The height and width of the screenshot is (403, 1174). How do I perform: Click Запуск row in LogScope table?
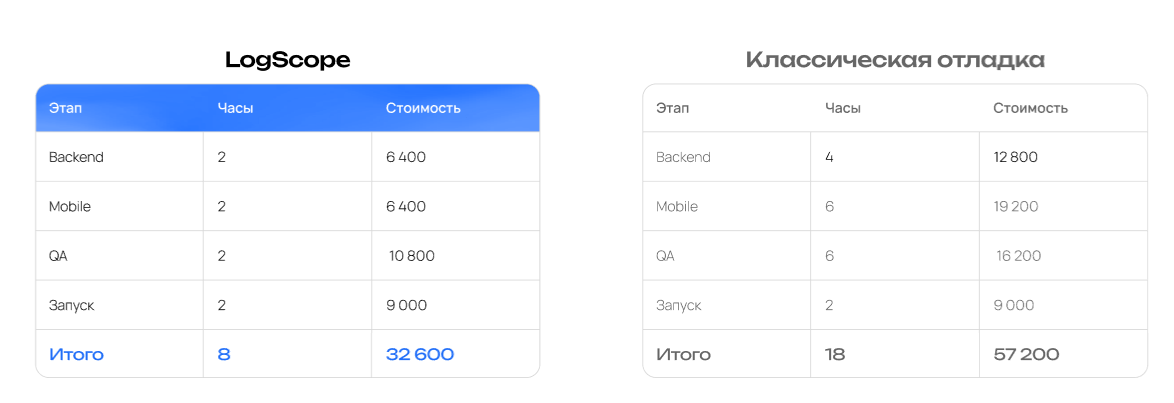(72, 305)
